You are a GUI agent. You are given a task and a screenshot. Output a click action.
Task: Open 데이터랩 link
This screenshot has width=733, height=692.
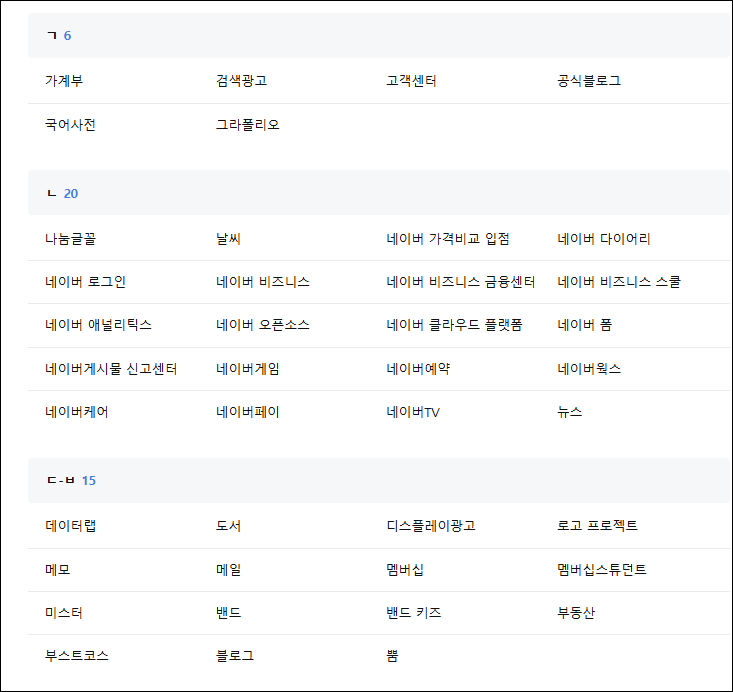pyautogui.click(x=70, y=526)
